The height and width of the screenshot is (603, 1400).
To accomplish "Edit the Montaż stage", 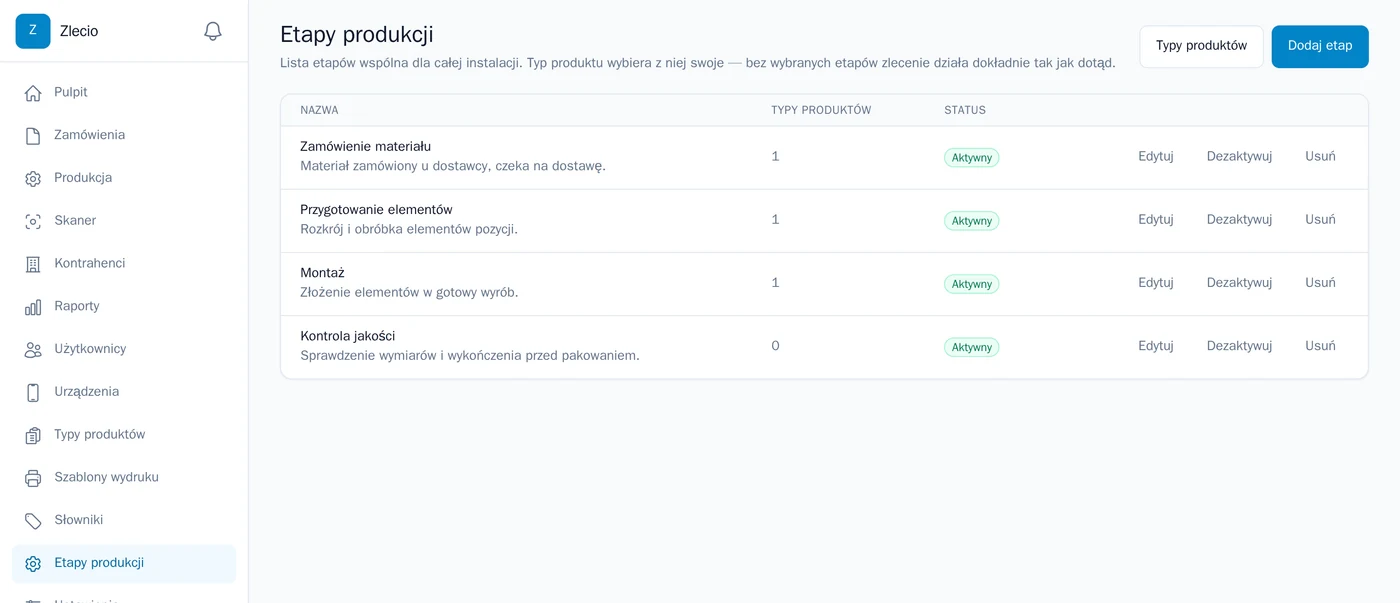I will coord(1155,282).
